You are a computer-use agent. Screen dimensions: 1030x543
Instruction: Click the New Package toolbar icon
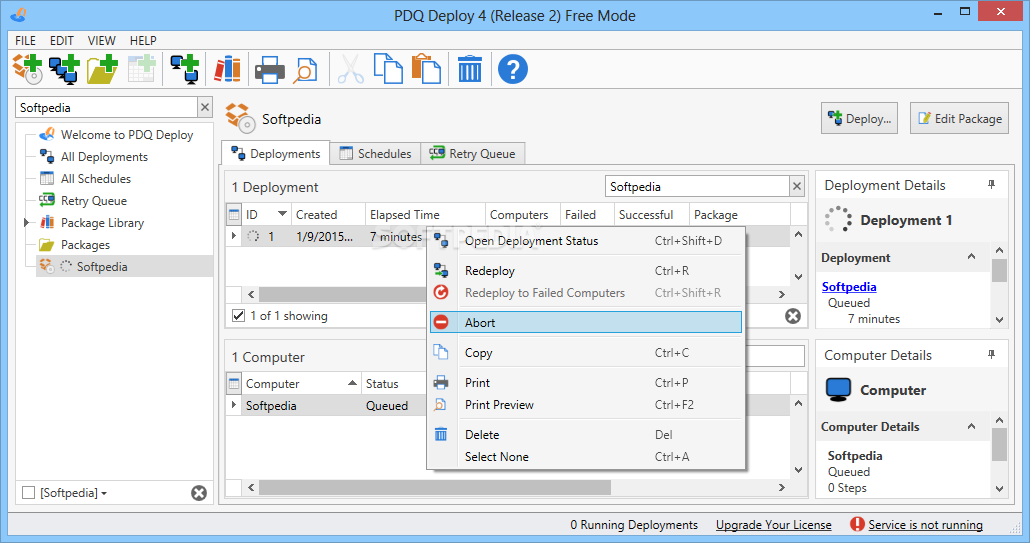pyautogui.click(x=28, y=69)
